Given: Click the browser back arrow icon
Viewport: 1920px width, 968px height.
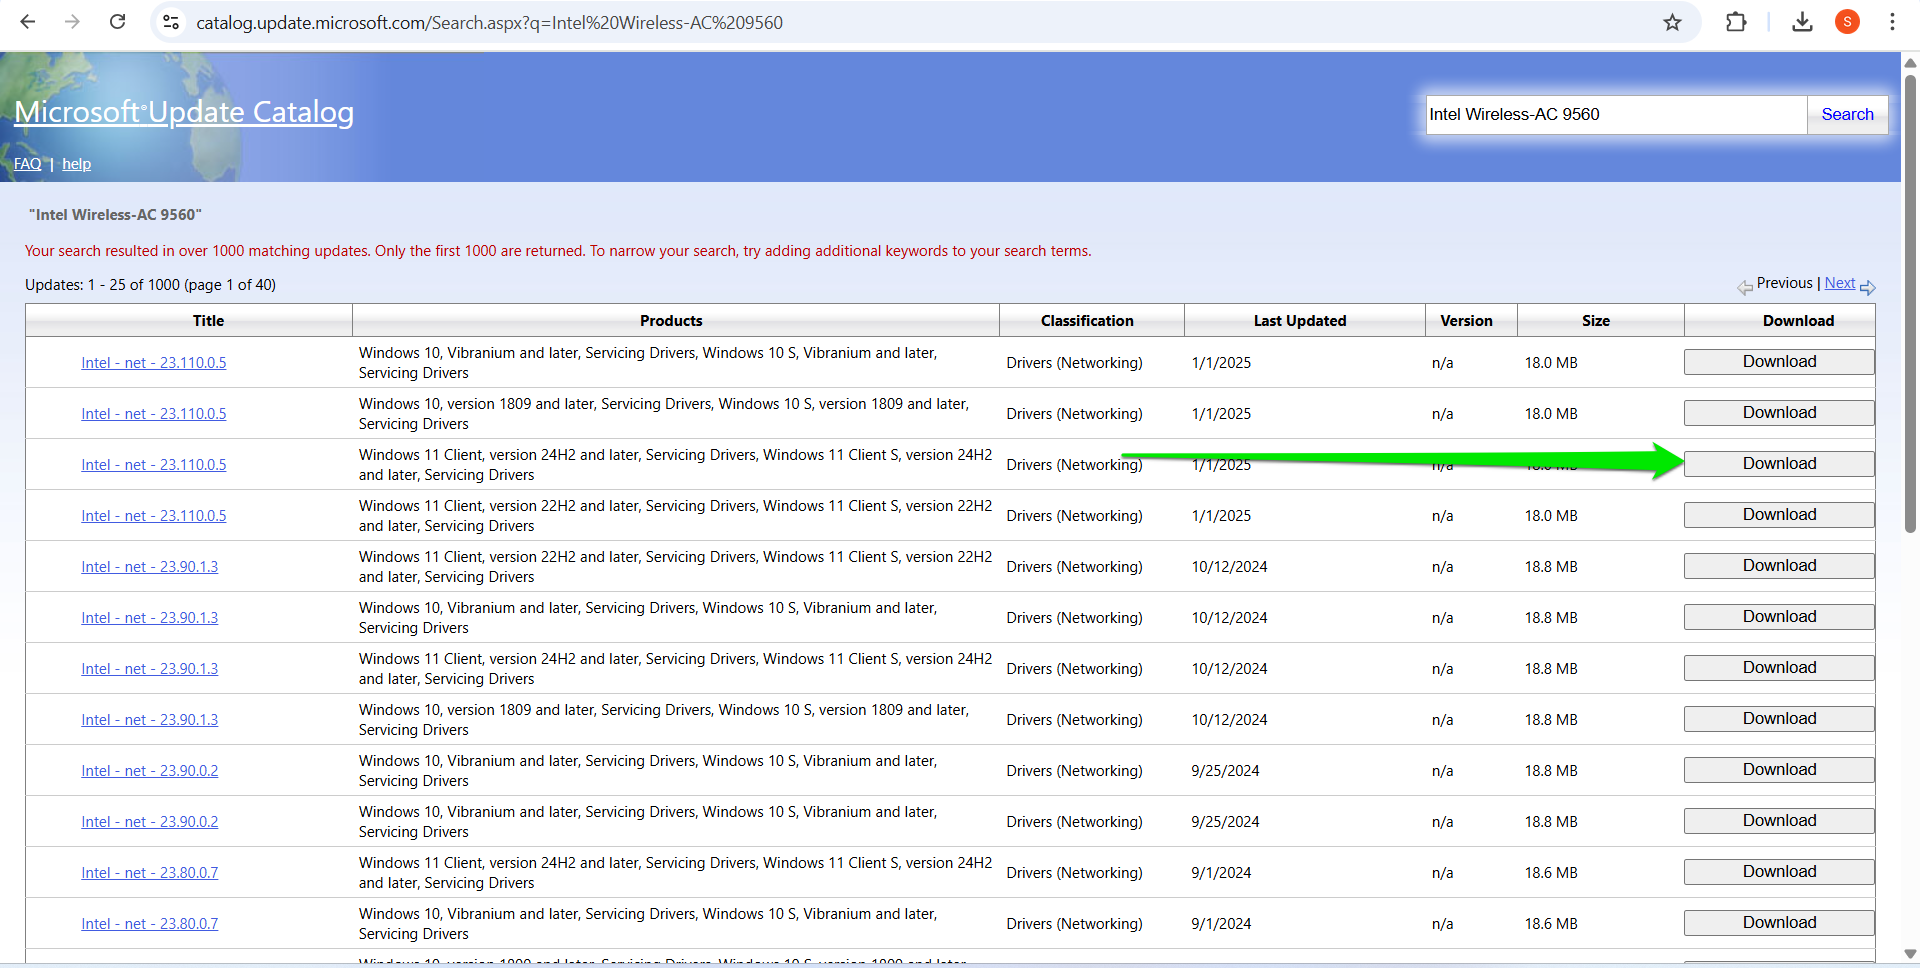Looking at the screenshot, I should coord(28,22).
